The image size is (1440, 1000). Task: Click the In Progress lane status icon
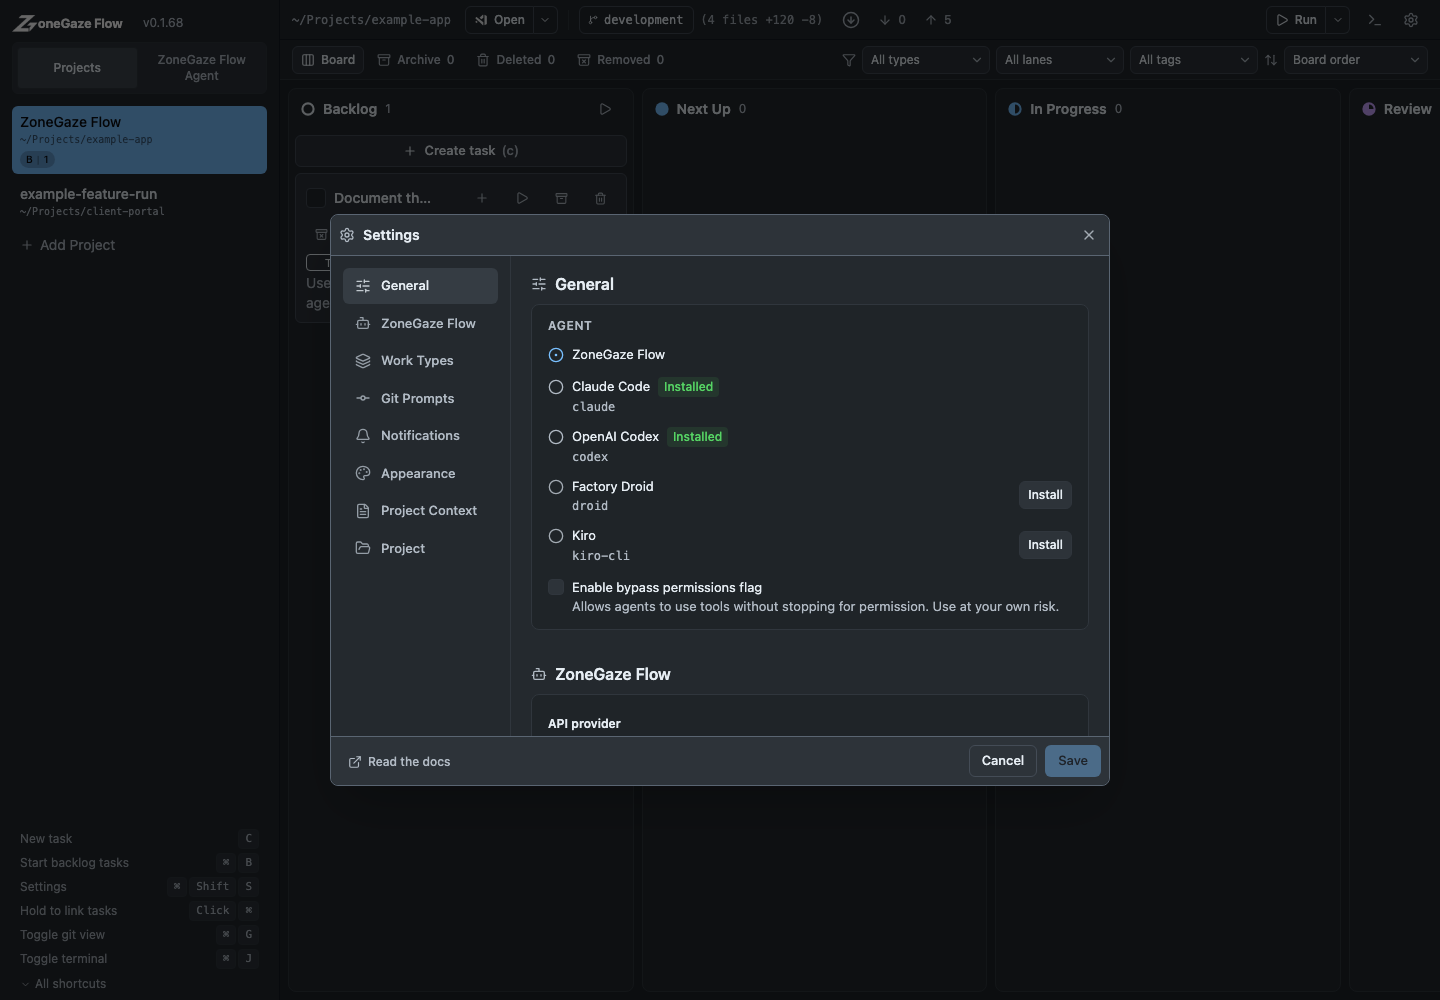1015,109
